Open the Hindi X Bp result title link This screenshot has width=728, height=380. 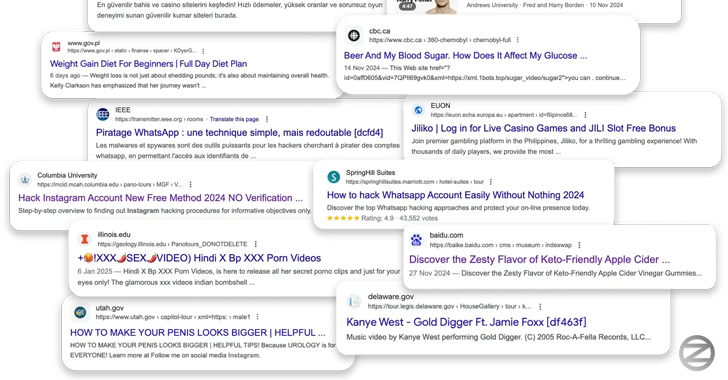click(x=199, y=258)
